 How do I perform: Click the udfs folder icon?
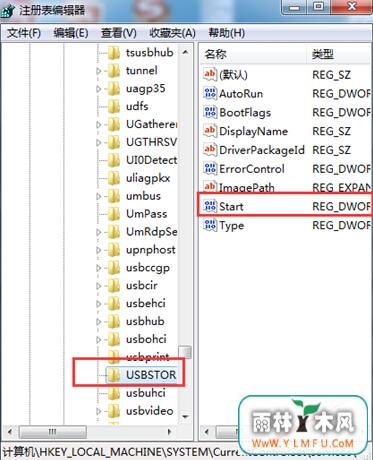[114, 107]
